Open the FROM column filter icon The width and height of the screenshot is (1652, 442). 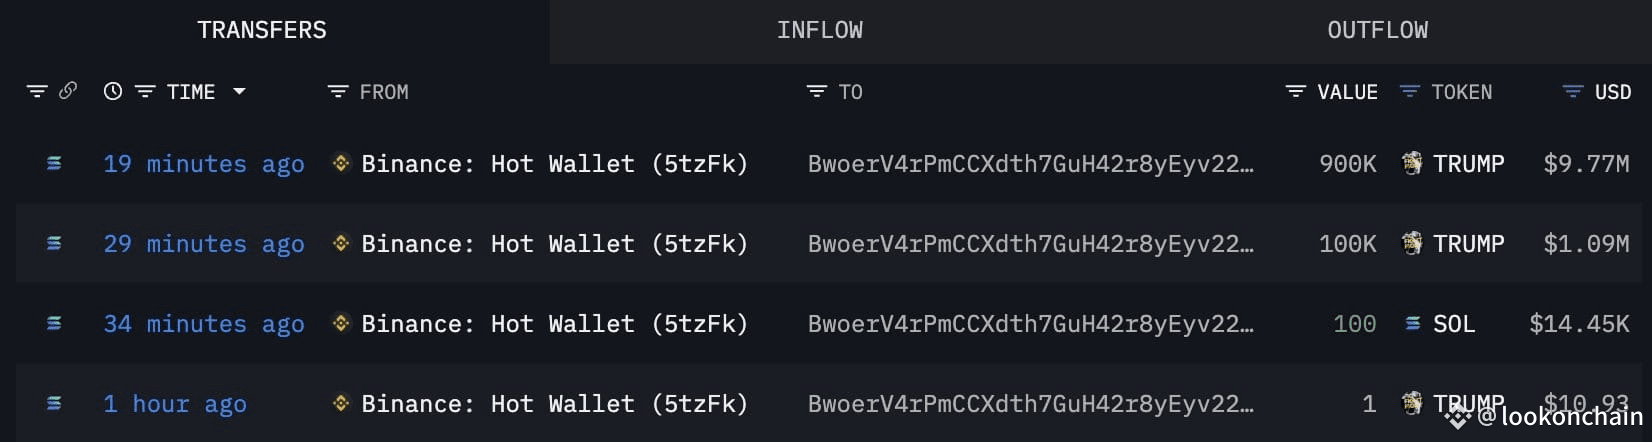click(338, 91)
